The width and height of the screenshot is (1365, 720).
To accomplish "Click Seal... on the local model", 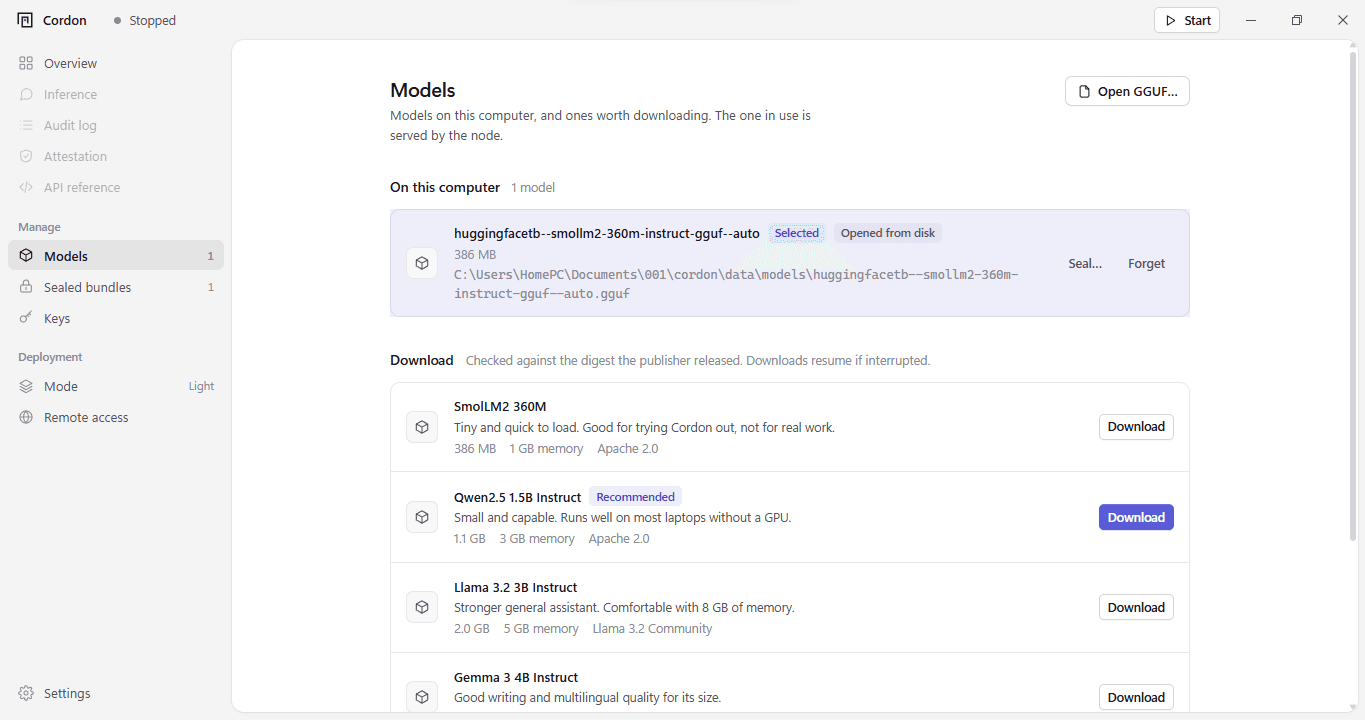I will click(1085, 263).
